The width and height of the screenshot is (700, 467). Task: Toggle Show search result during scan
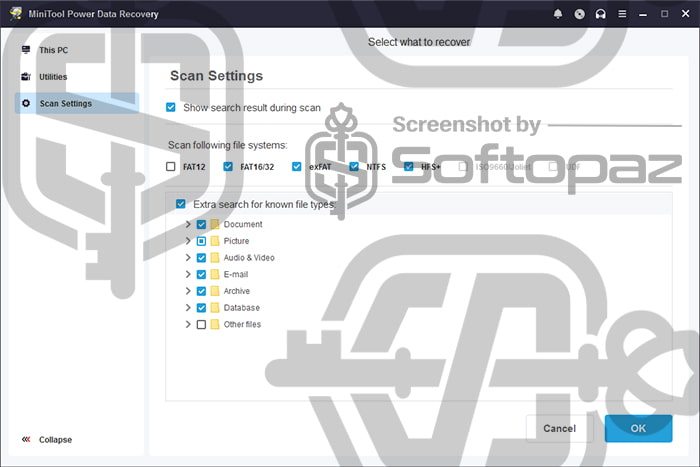coord(171,107)
